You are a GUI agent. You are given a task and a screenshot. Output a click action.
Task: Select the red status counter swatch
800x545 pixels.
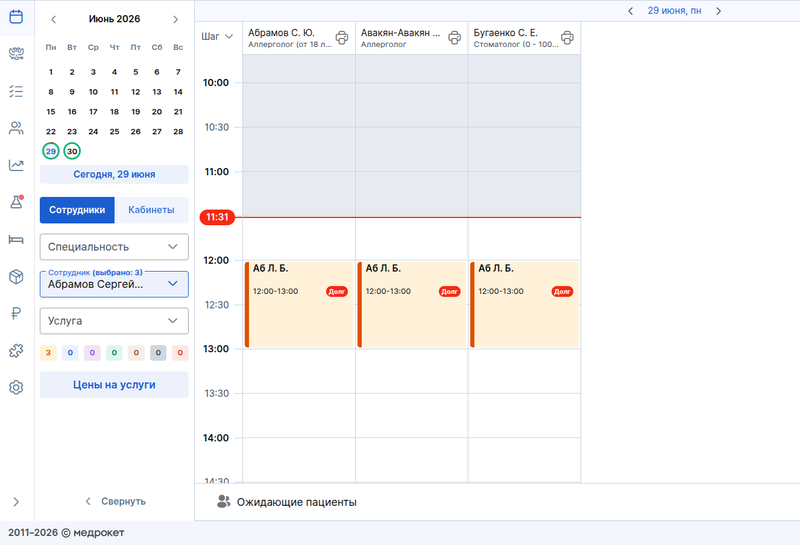pyautogui.click(x=180, y=353)
